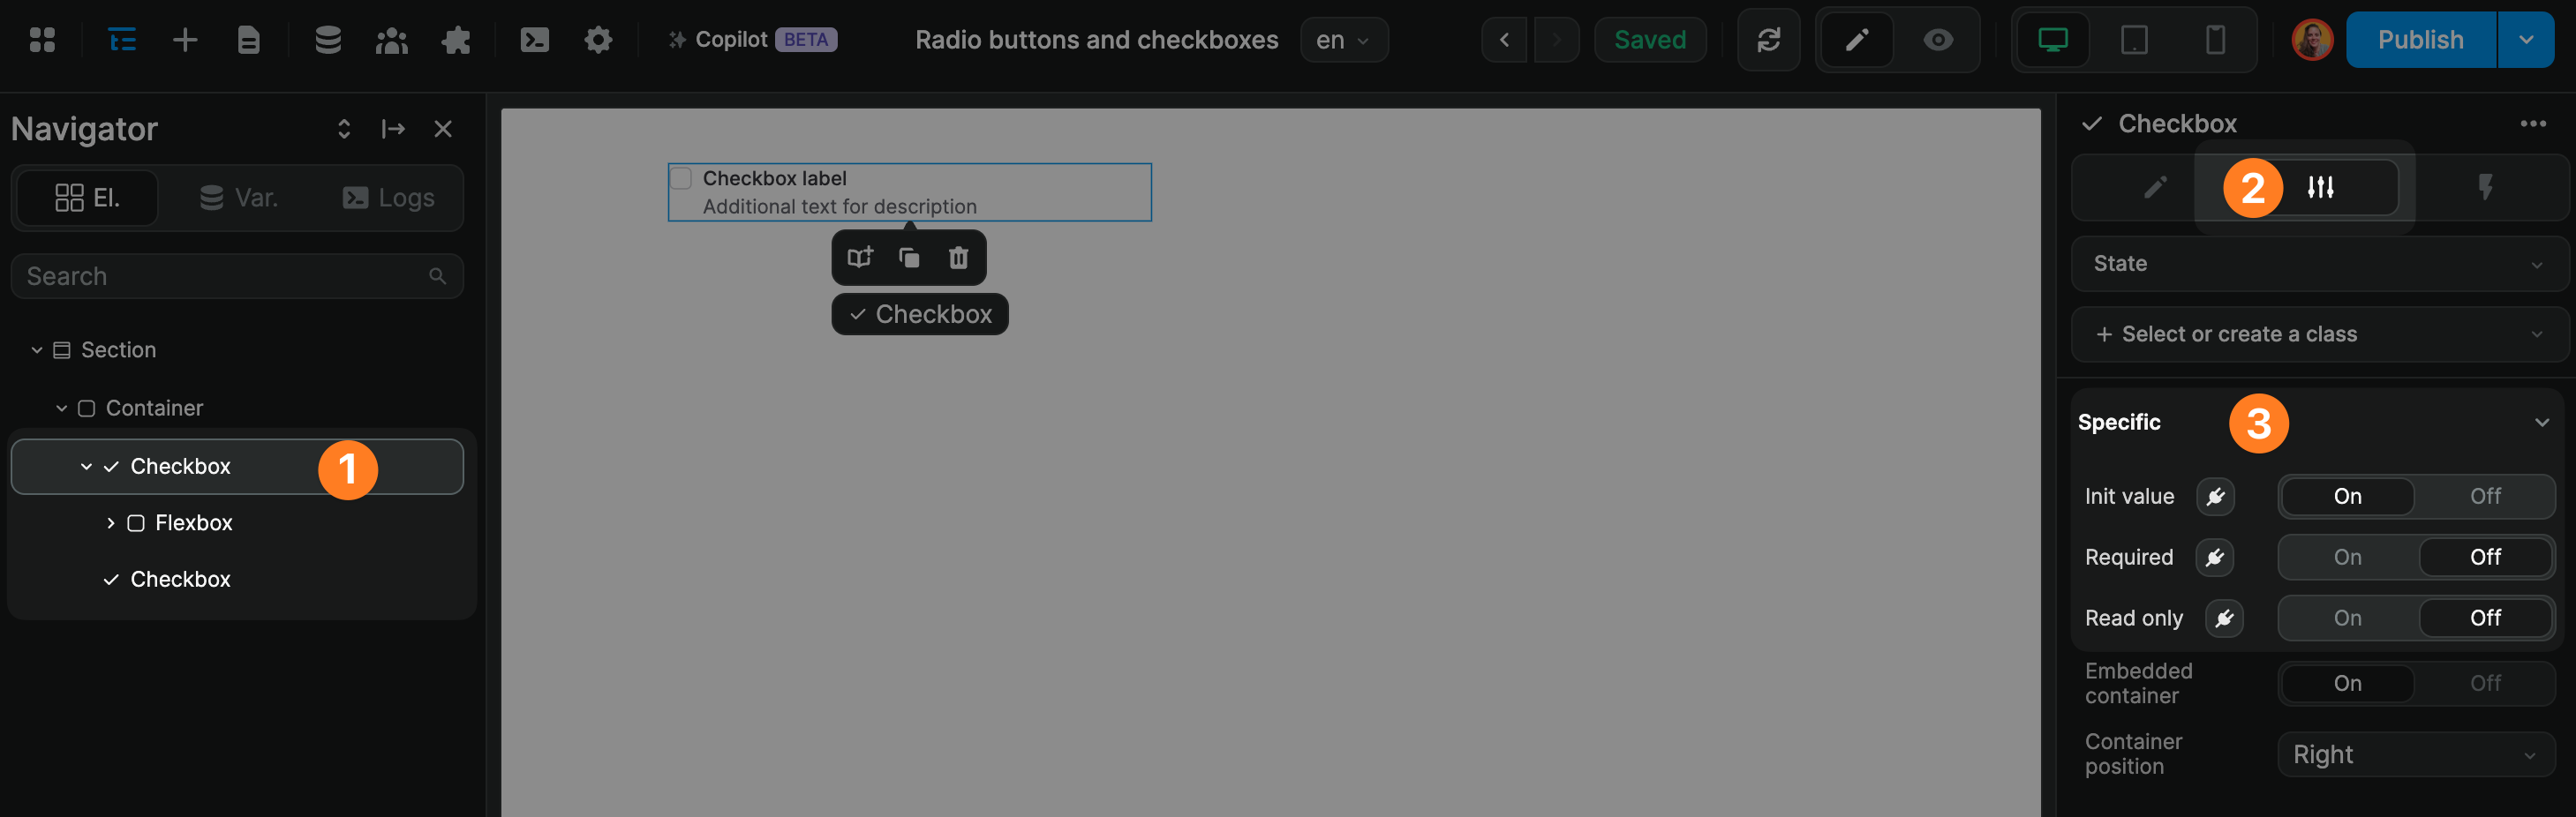2576x817 pixels.
Task: Click the Publish button
Action: (2420, 40)
